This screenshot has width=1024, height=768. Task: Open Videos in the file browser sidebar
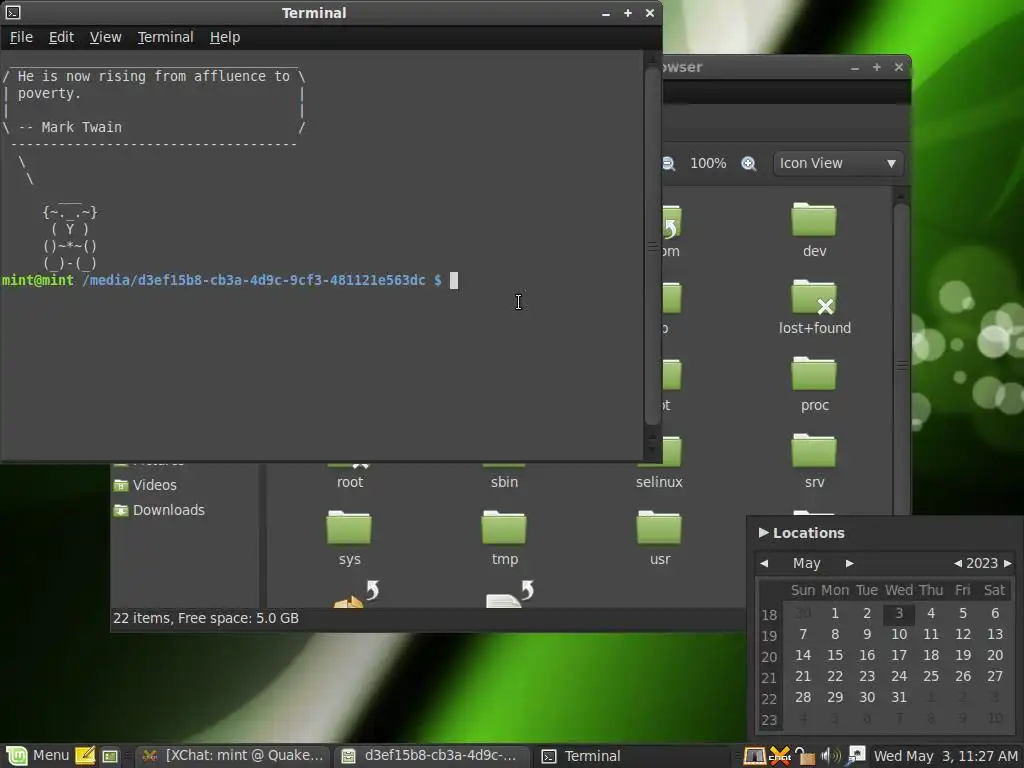[155, 485]
